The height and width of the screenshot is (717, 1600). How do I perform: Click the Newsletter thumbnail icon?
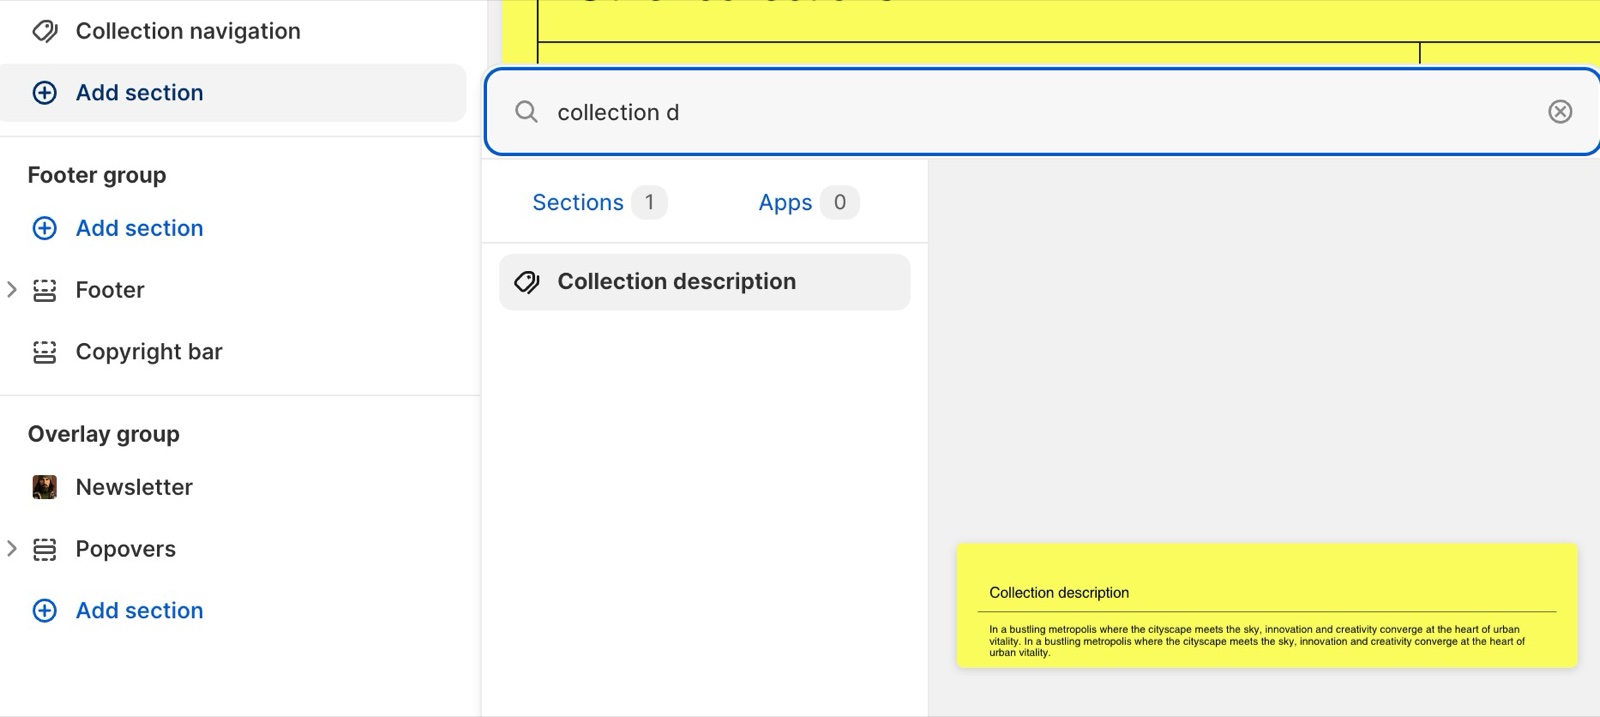tap(45, 487)
